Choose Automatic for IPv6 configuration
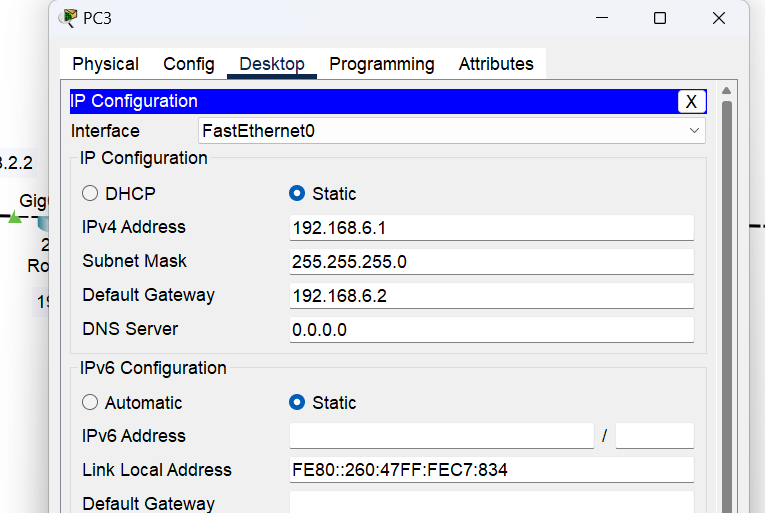This screenshot has width=765, height=513. pos(91,402)
